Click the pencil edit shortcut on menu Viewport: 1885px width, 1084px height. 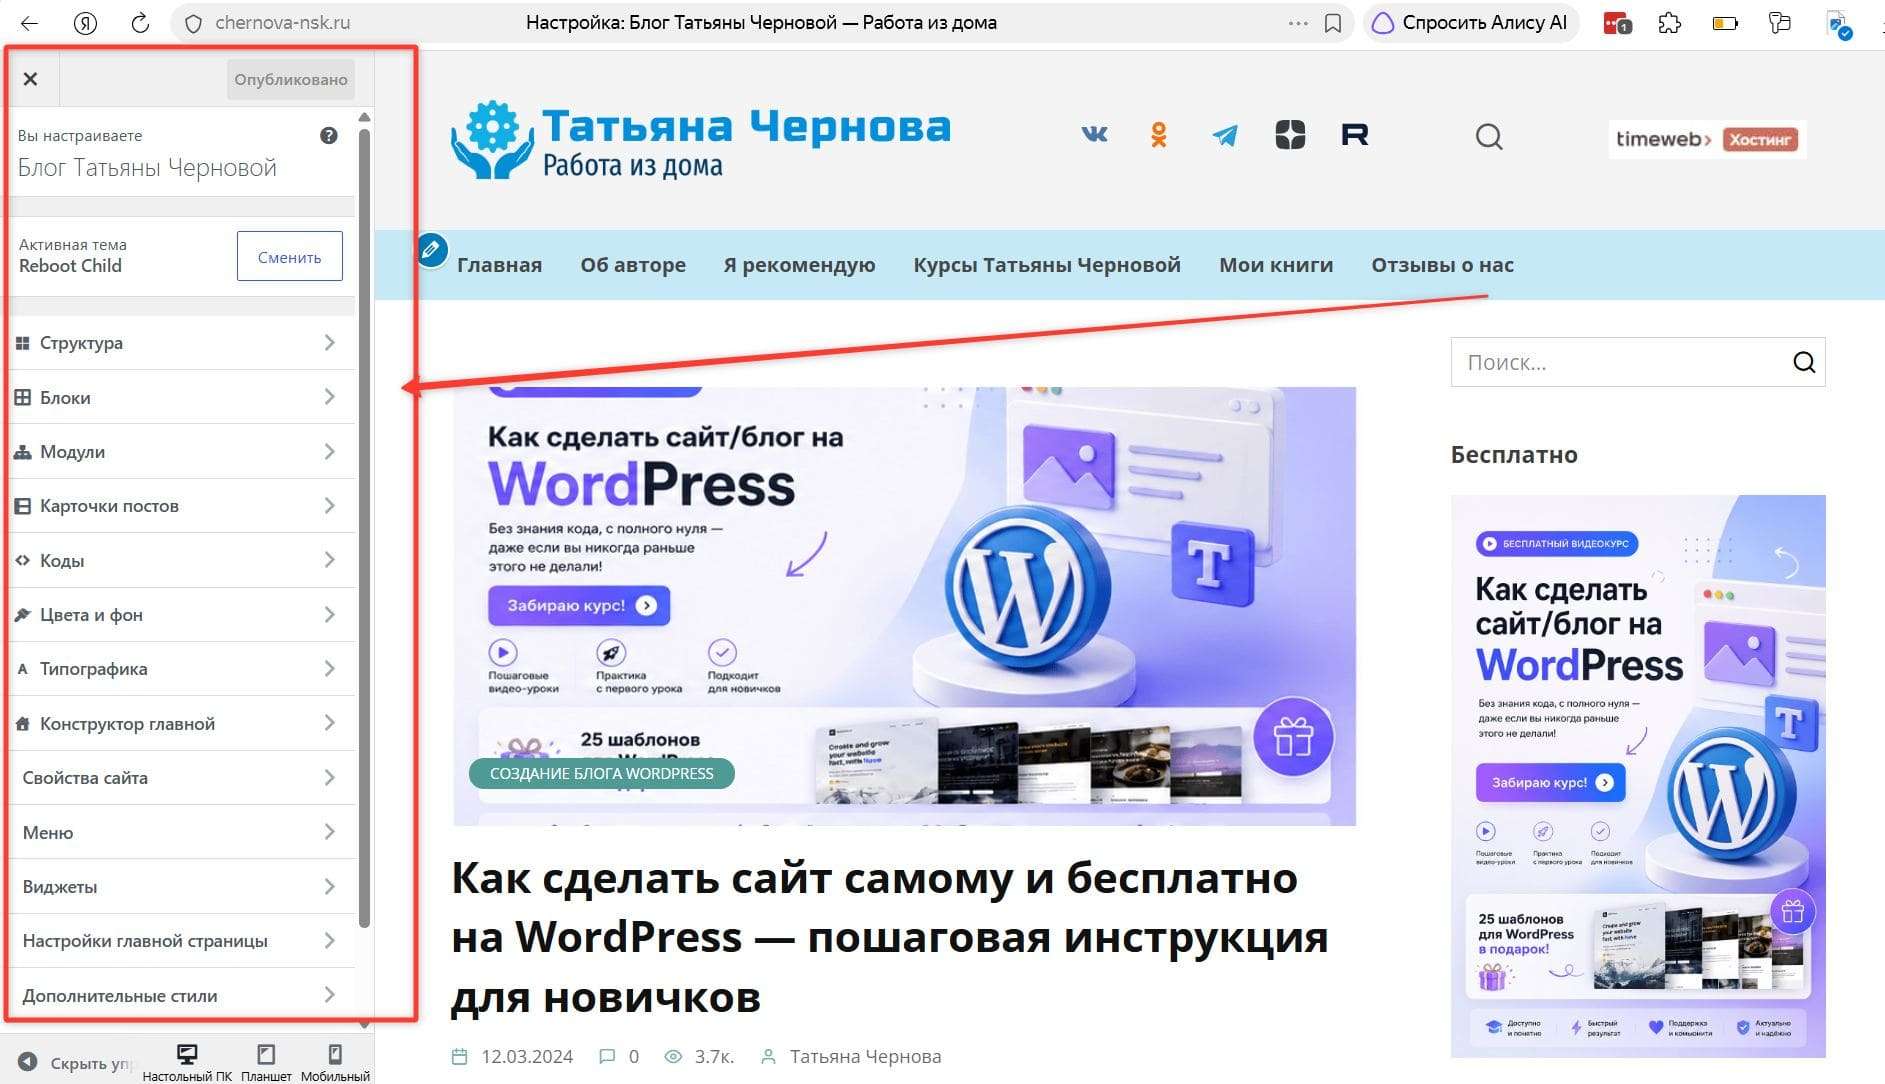432,249
